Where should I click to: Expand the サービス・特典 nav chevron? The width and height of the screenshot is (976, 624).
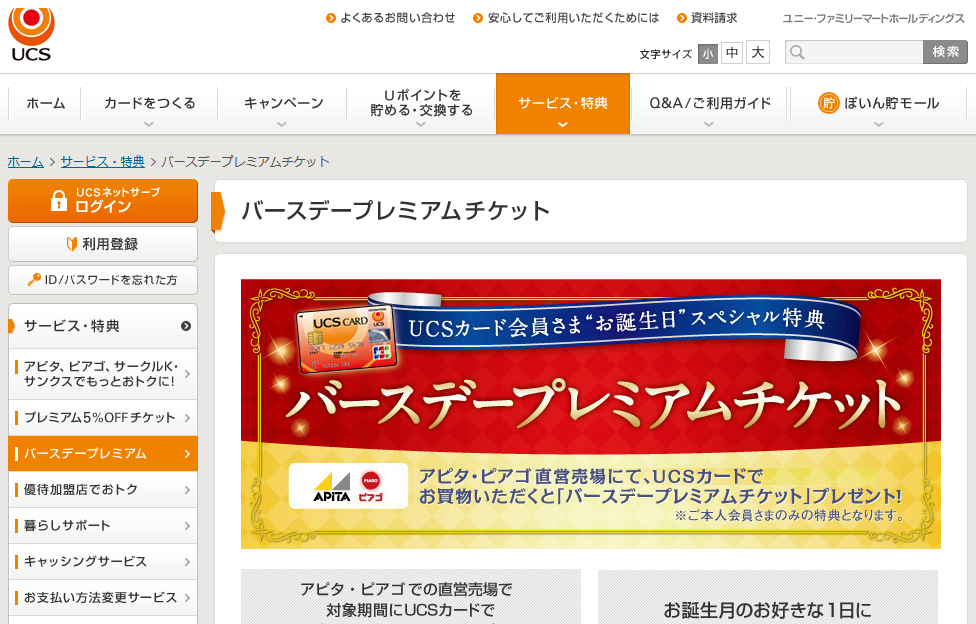pyautogui.click(x=563, y=125)
